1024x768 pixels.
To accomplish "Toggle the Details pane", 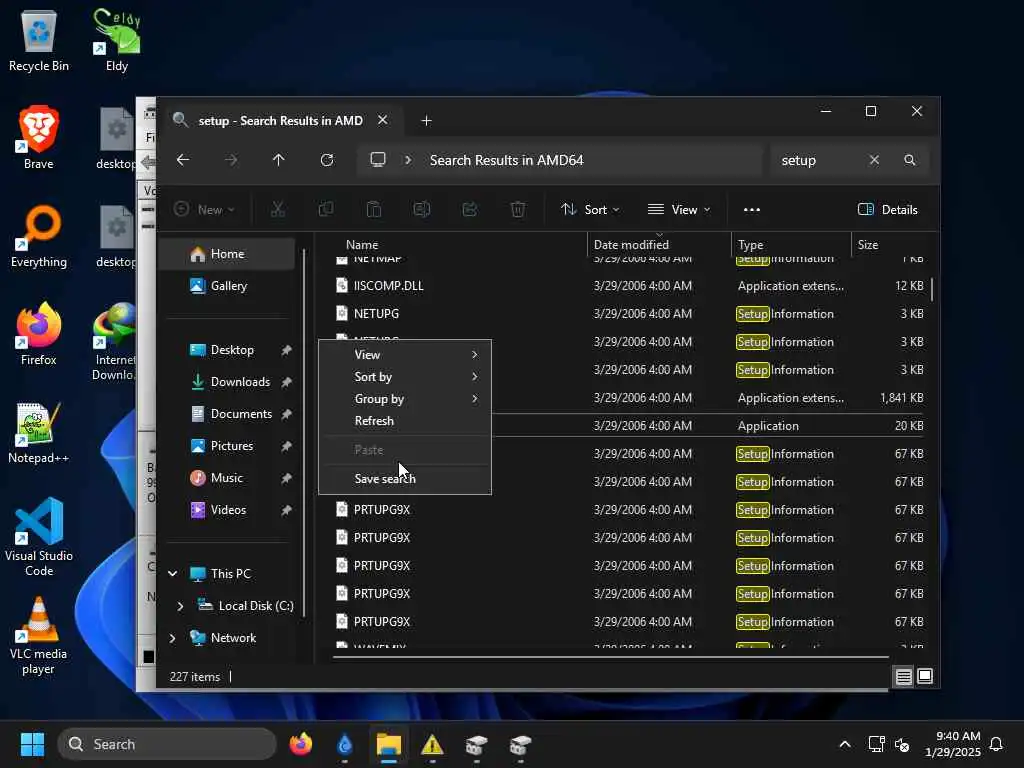I will tap(888, 210).
